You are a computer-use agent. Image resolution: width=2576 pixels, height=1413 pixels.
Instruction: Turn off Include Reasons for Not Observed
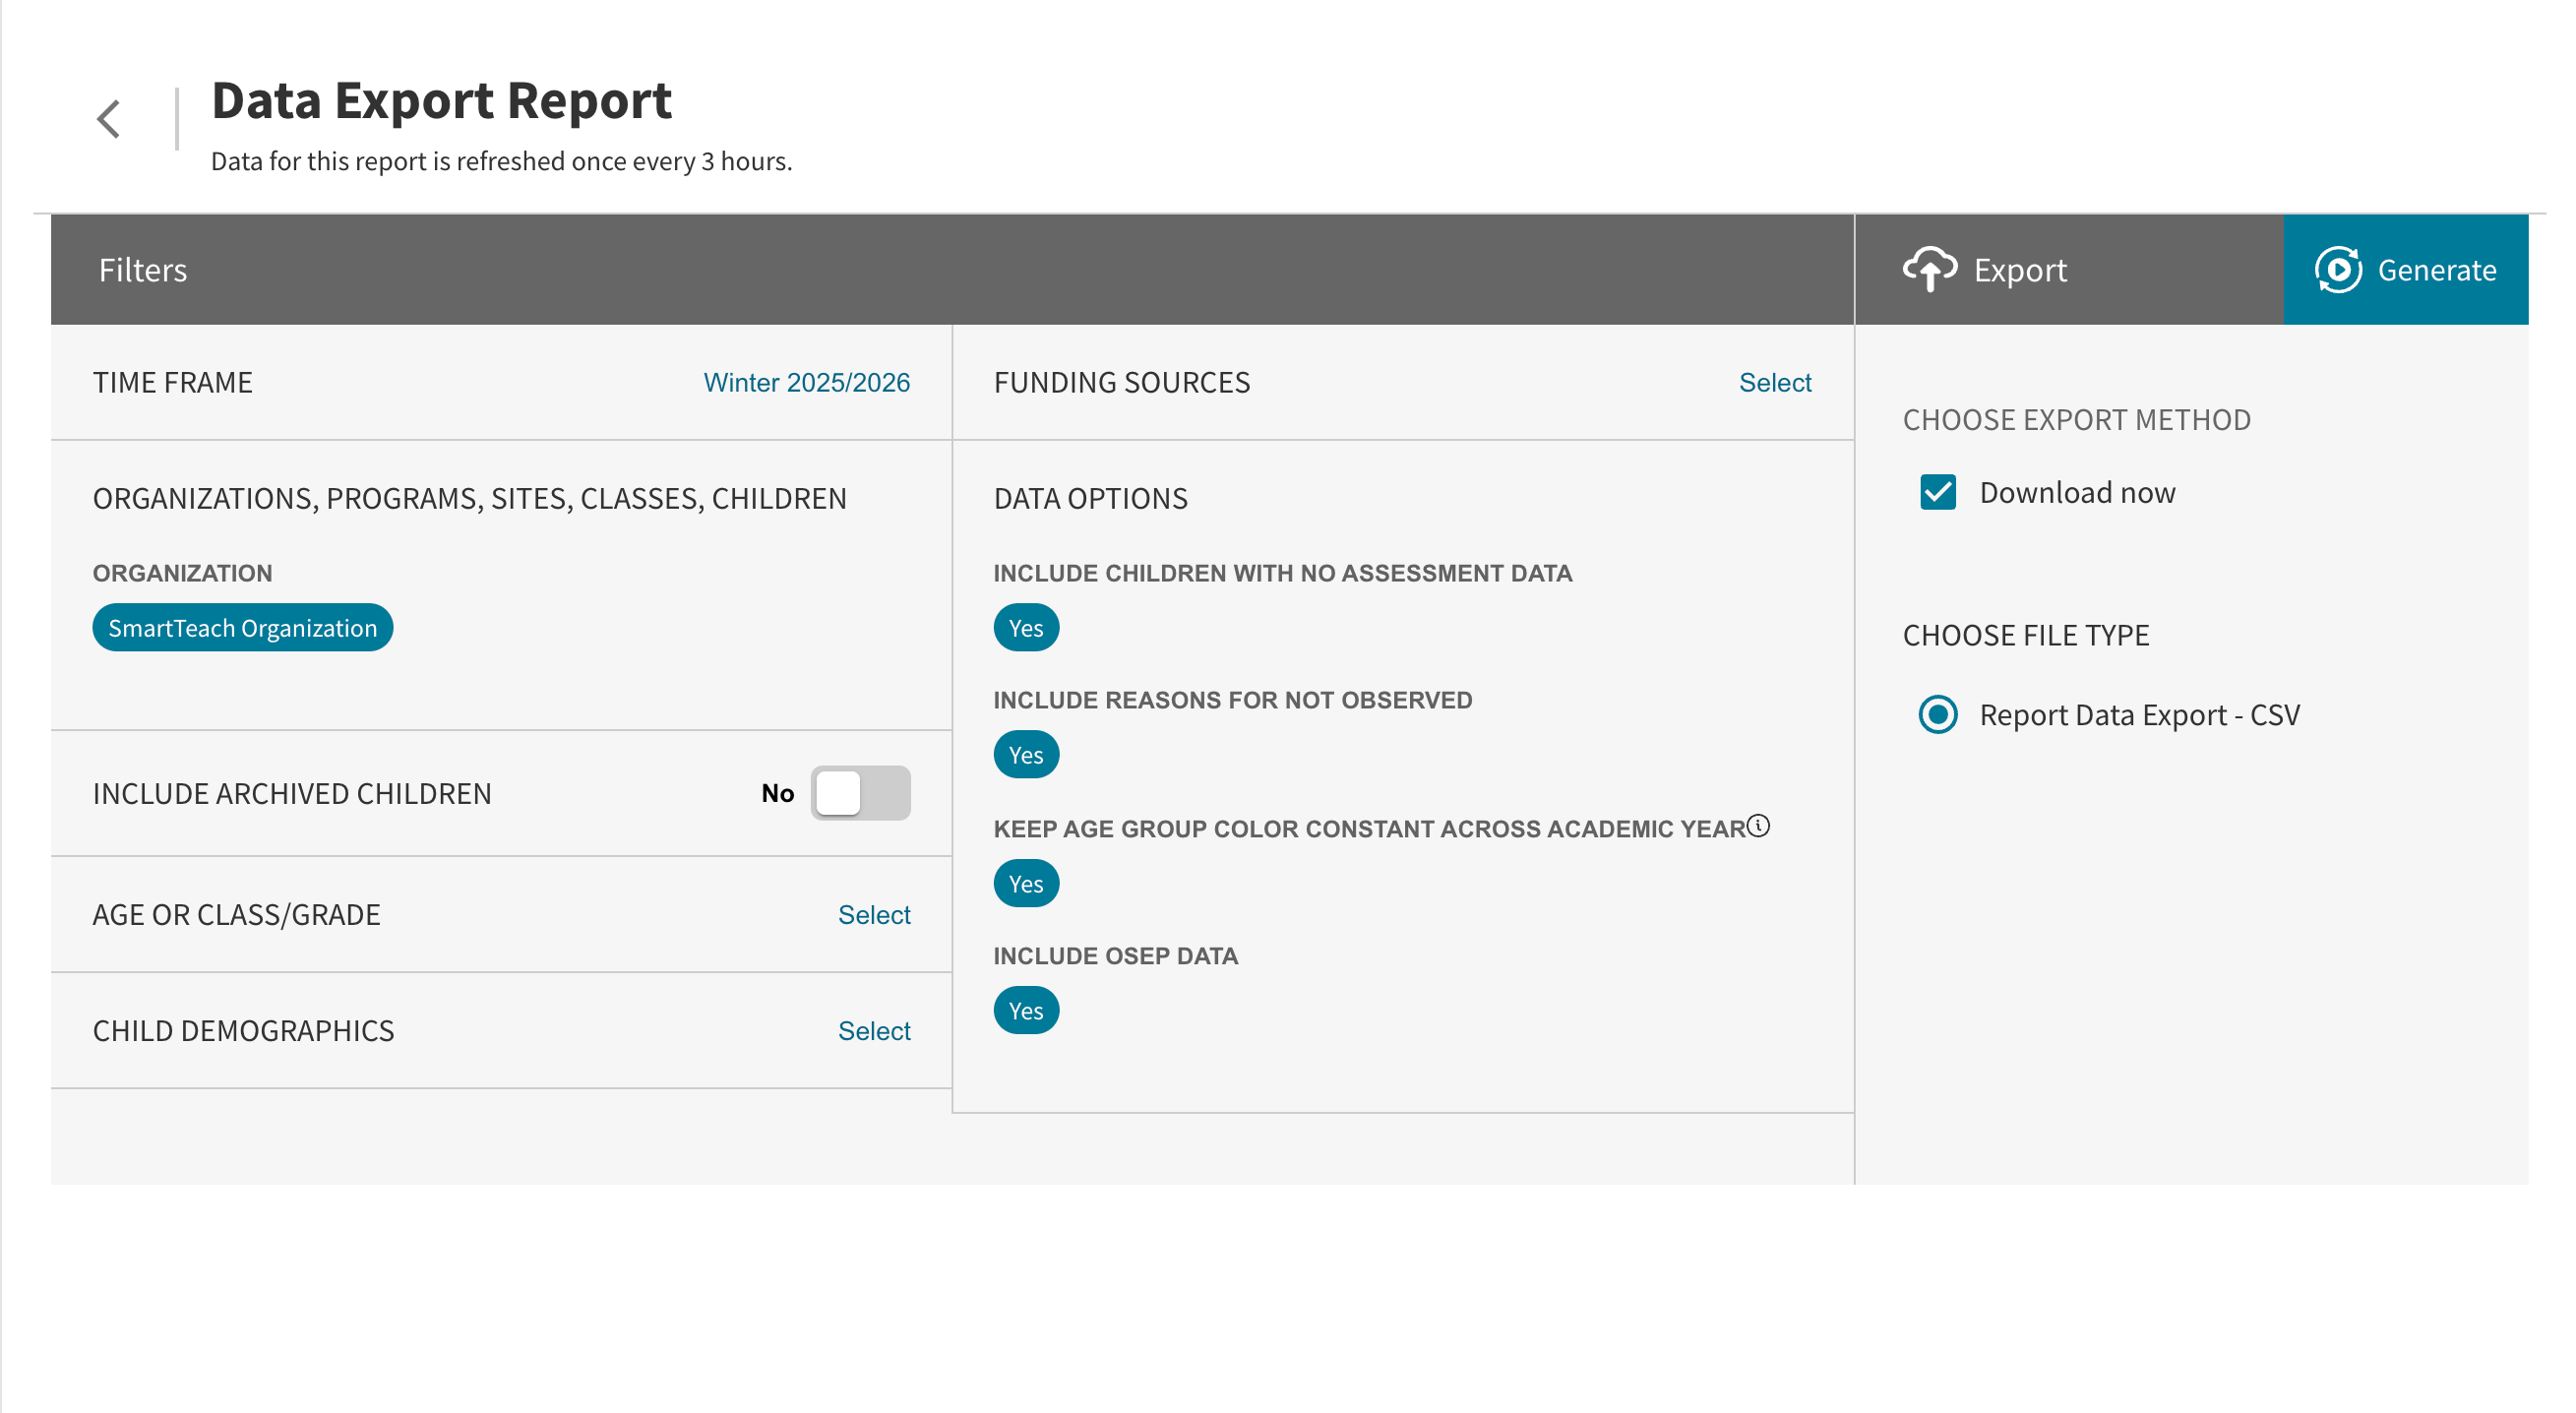coord(1026,754)
